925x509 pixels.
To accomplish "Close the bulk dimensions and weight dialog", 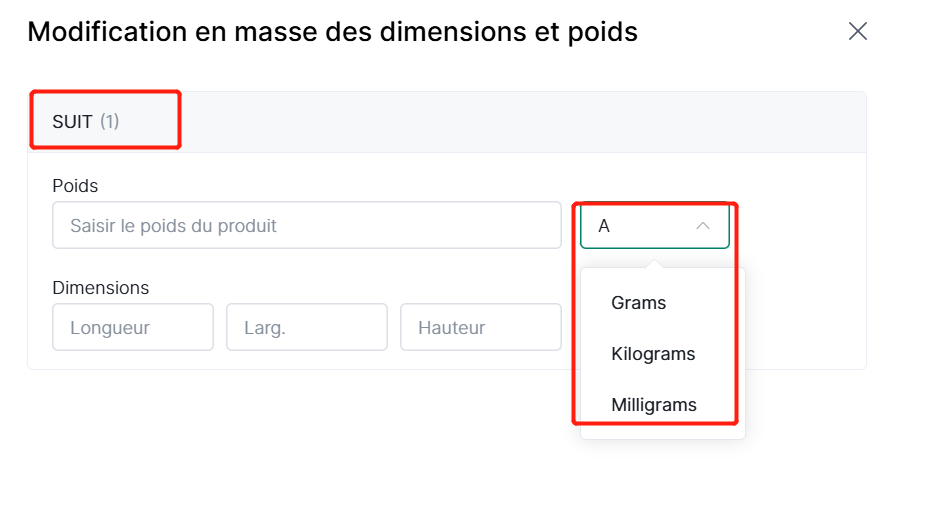I will [x=857, y=31].
